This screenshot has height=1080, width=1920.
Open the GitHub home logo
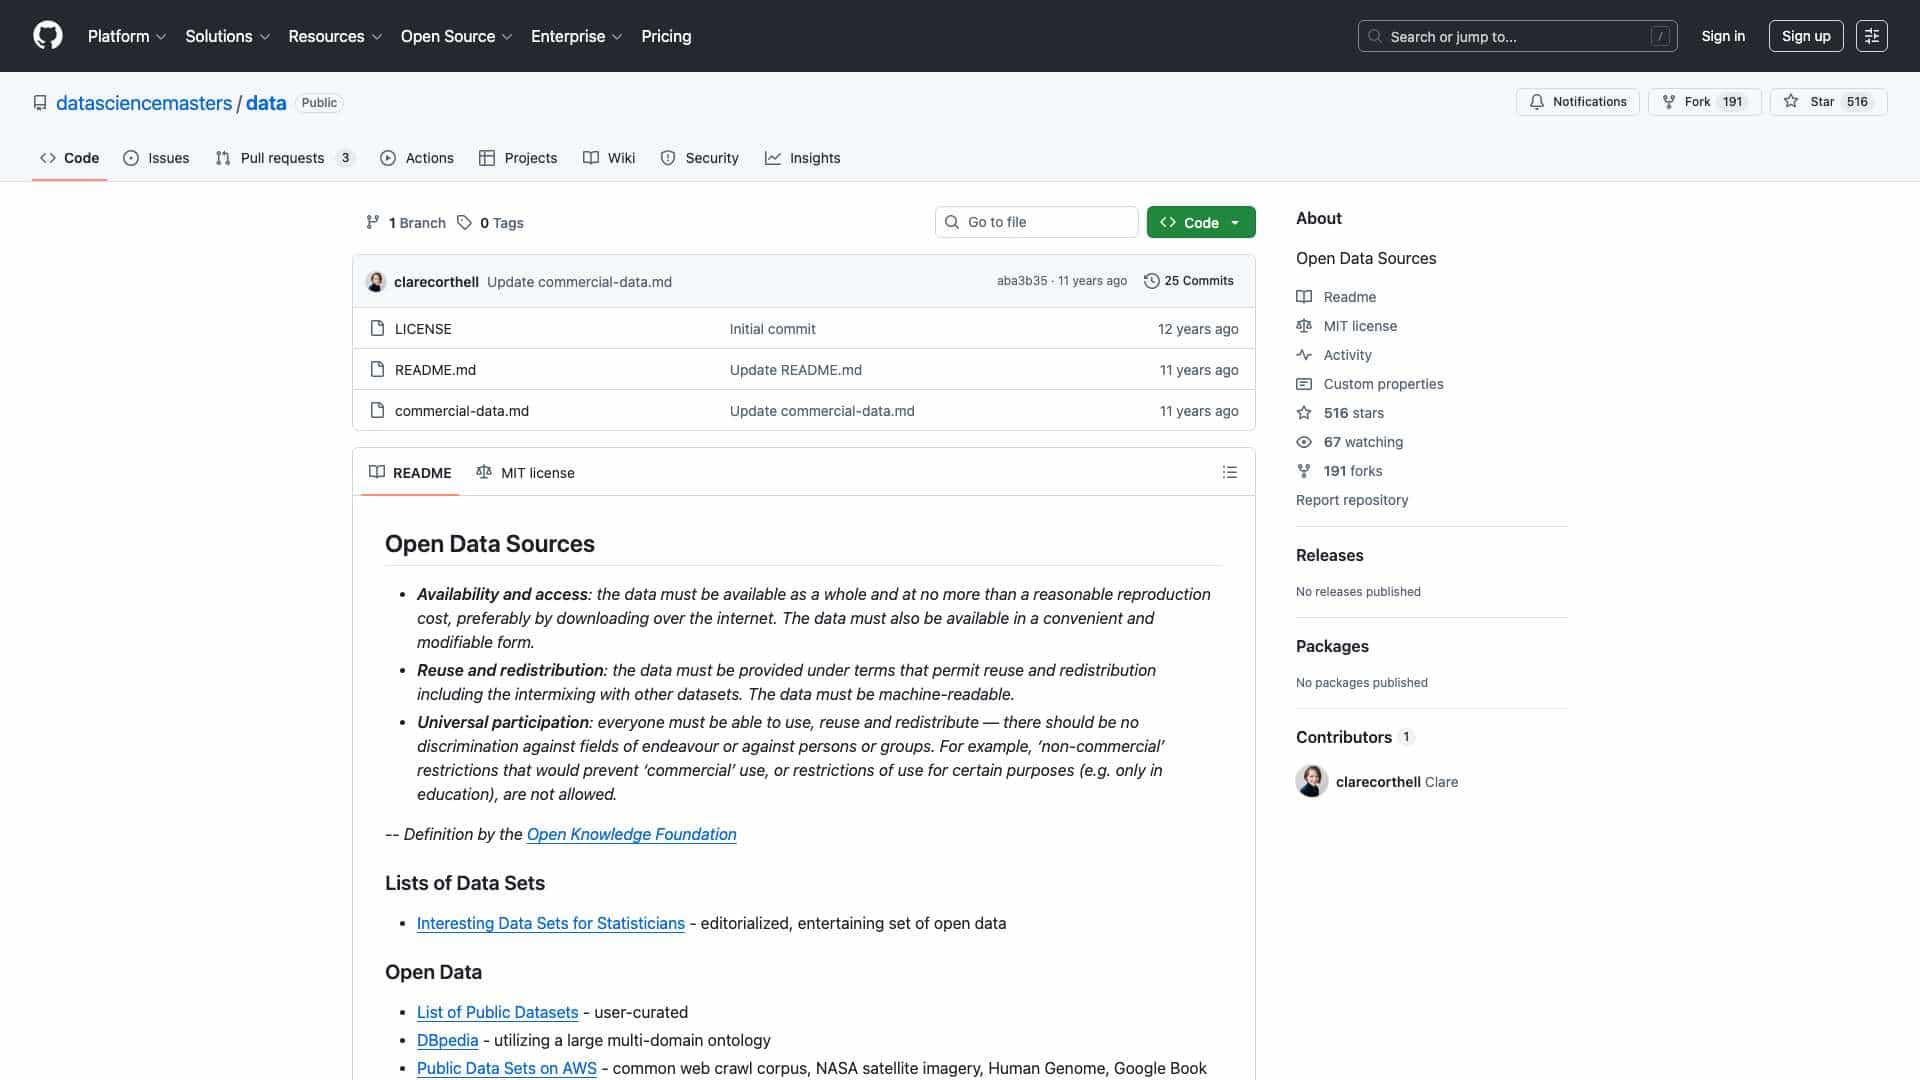coord(48,36)
